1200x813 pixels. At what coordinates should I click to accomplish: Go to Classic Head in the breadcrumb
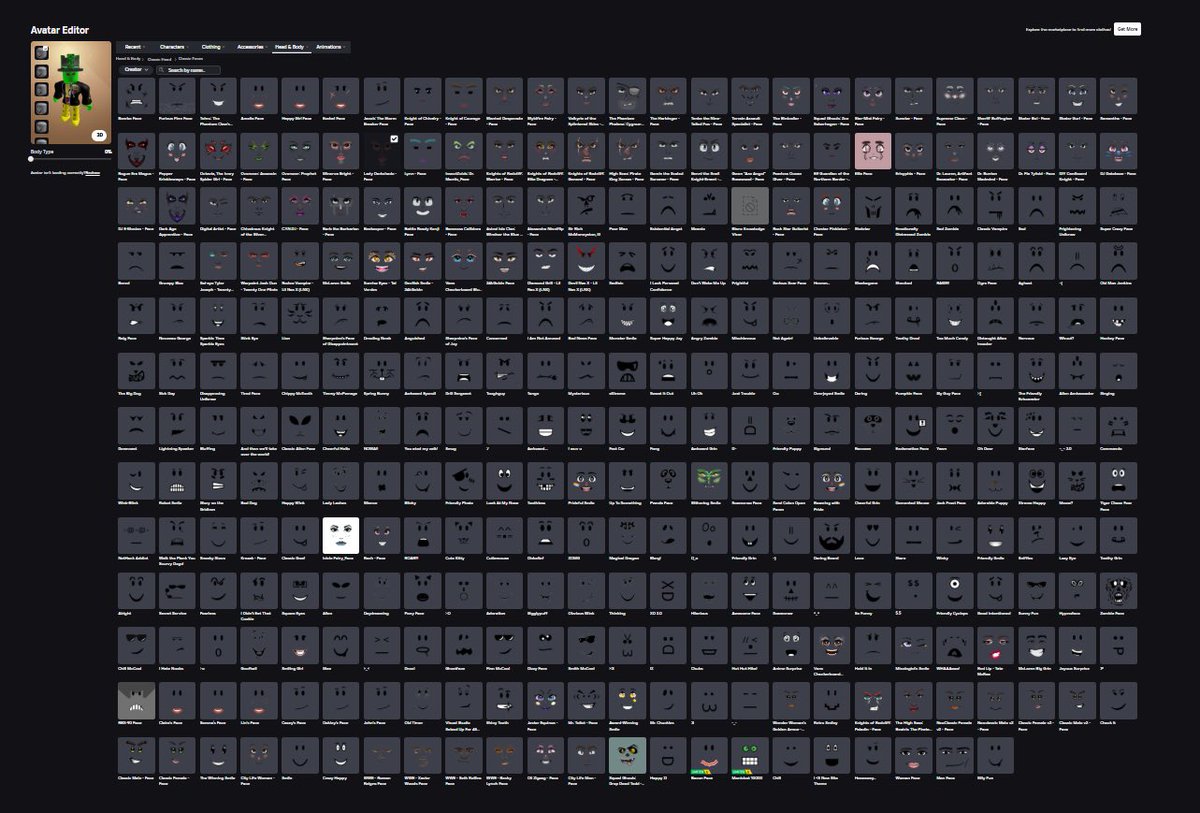point(159,59)
